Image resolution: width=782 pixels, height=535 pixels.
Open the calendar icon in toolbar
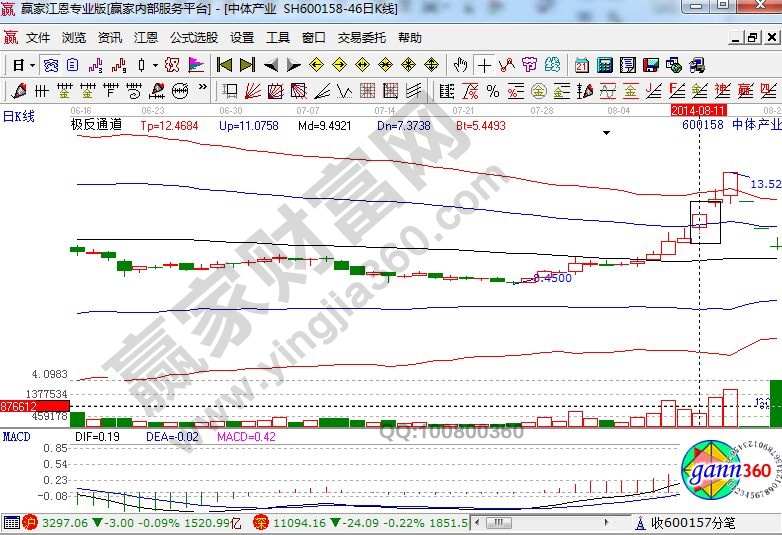(x=581, y=65)
